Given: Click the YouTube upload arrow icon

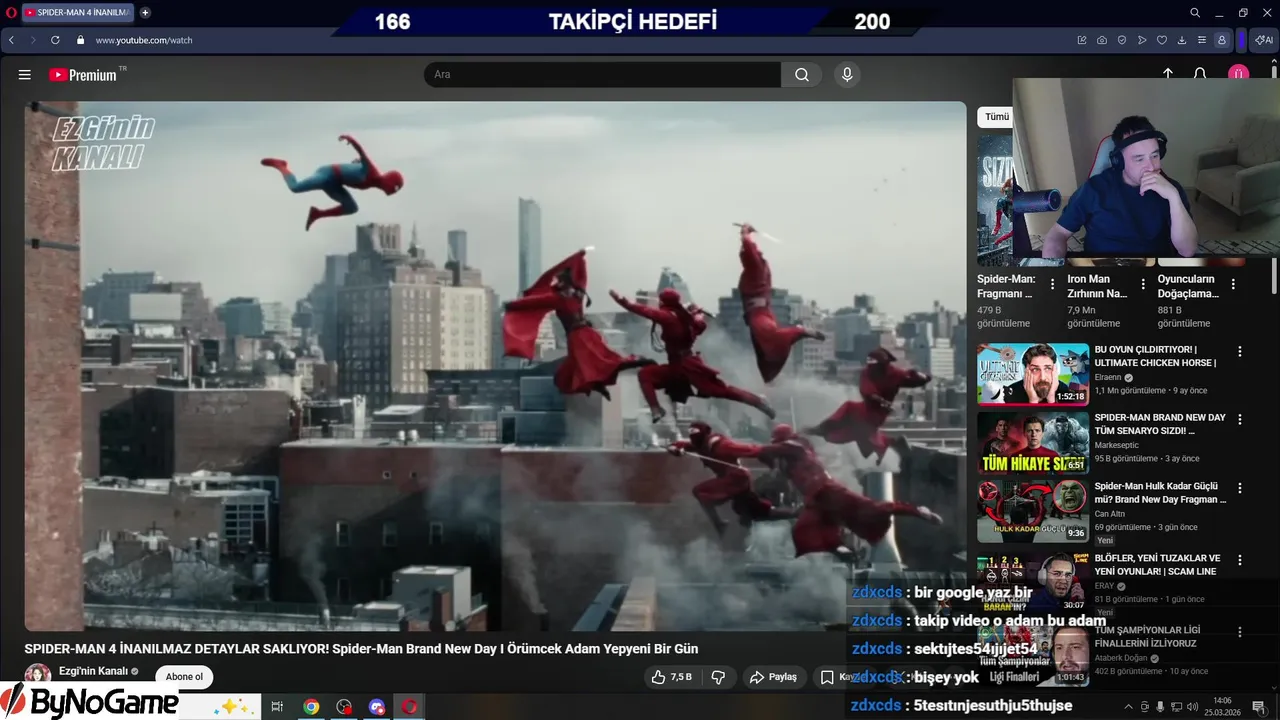Looking at the screenshot, I should pos(1168,75).
